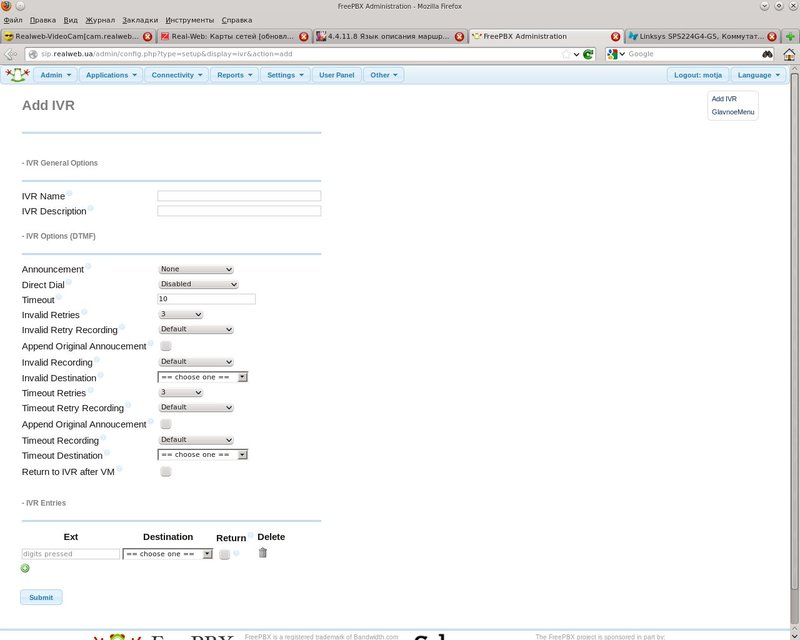The image size is (800, 640).
Task: Enable Return to IVR after VM
Action: tap(165, 472)
